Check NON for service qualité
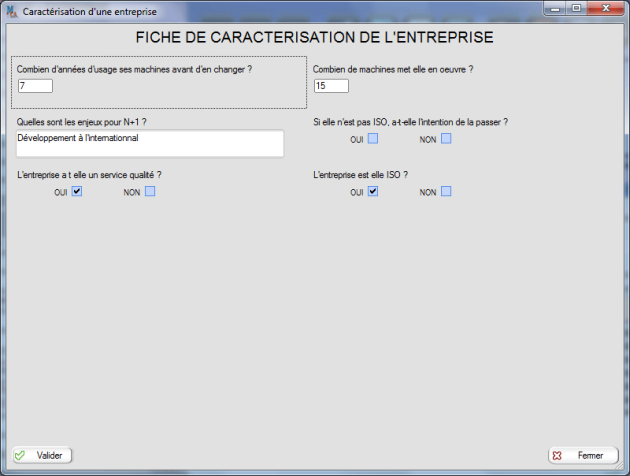 coord(150,191)
